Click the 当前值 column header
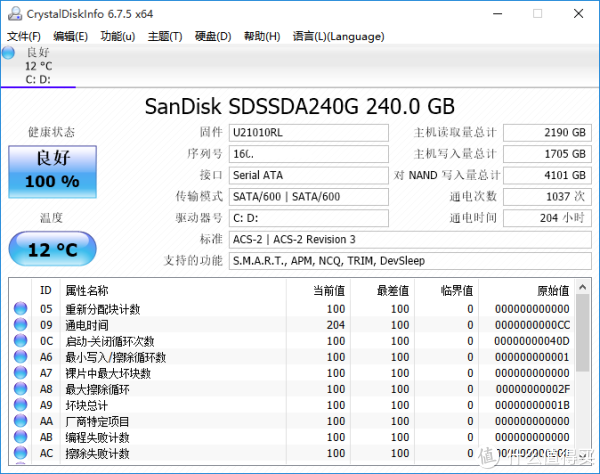This screenshot has height=474, width=600. coord(318,290)
